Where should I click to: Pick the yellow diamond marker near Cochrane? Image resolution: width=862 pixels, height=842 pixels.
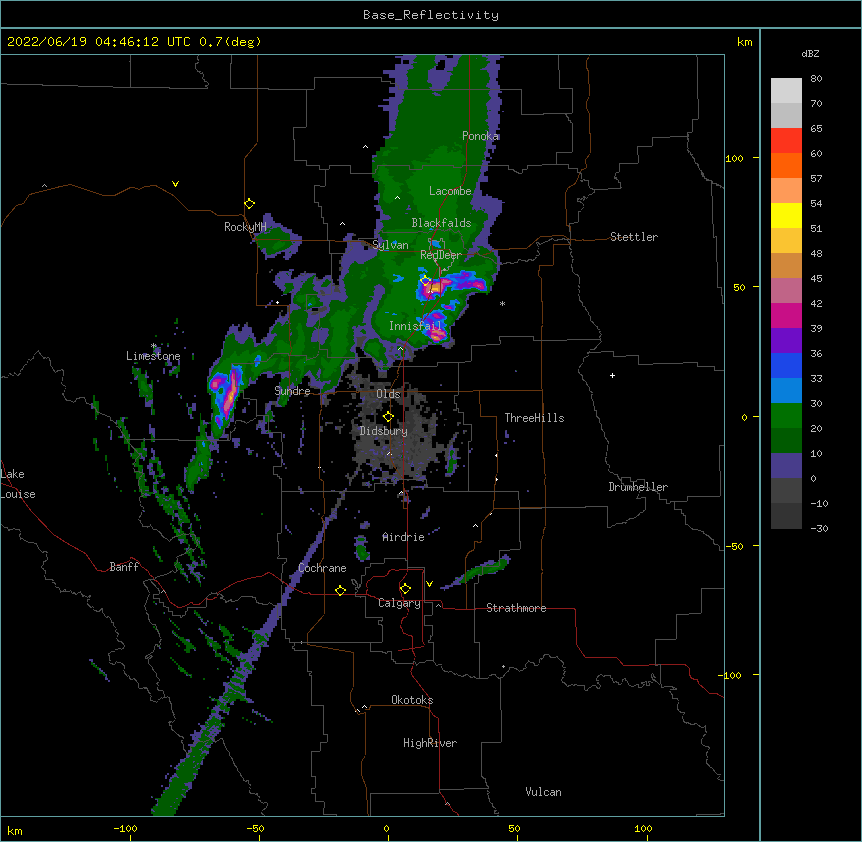click(340, 590)
